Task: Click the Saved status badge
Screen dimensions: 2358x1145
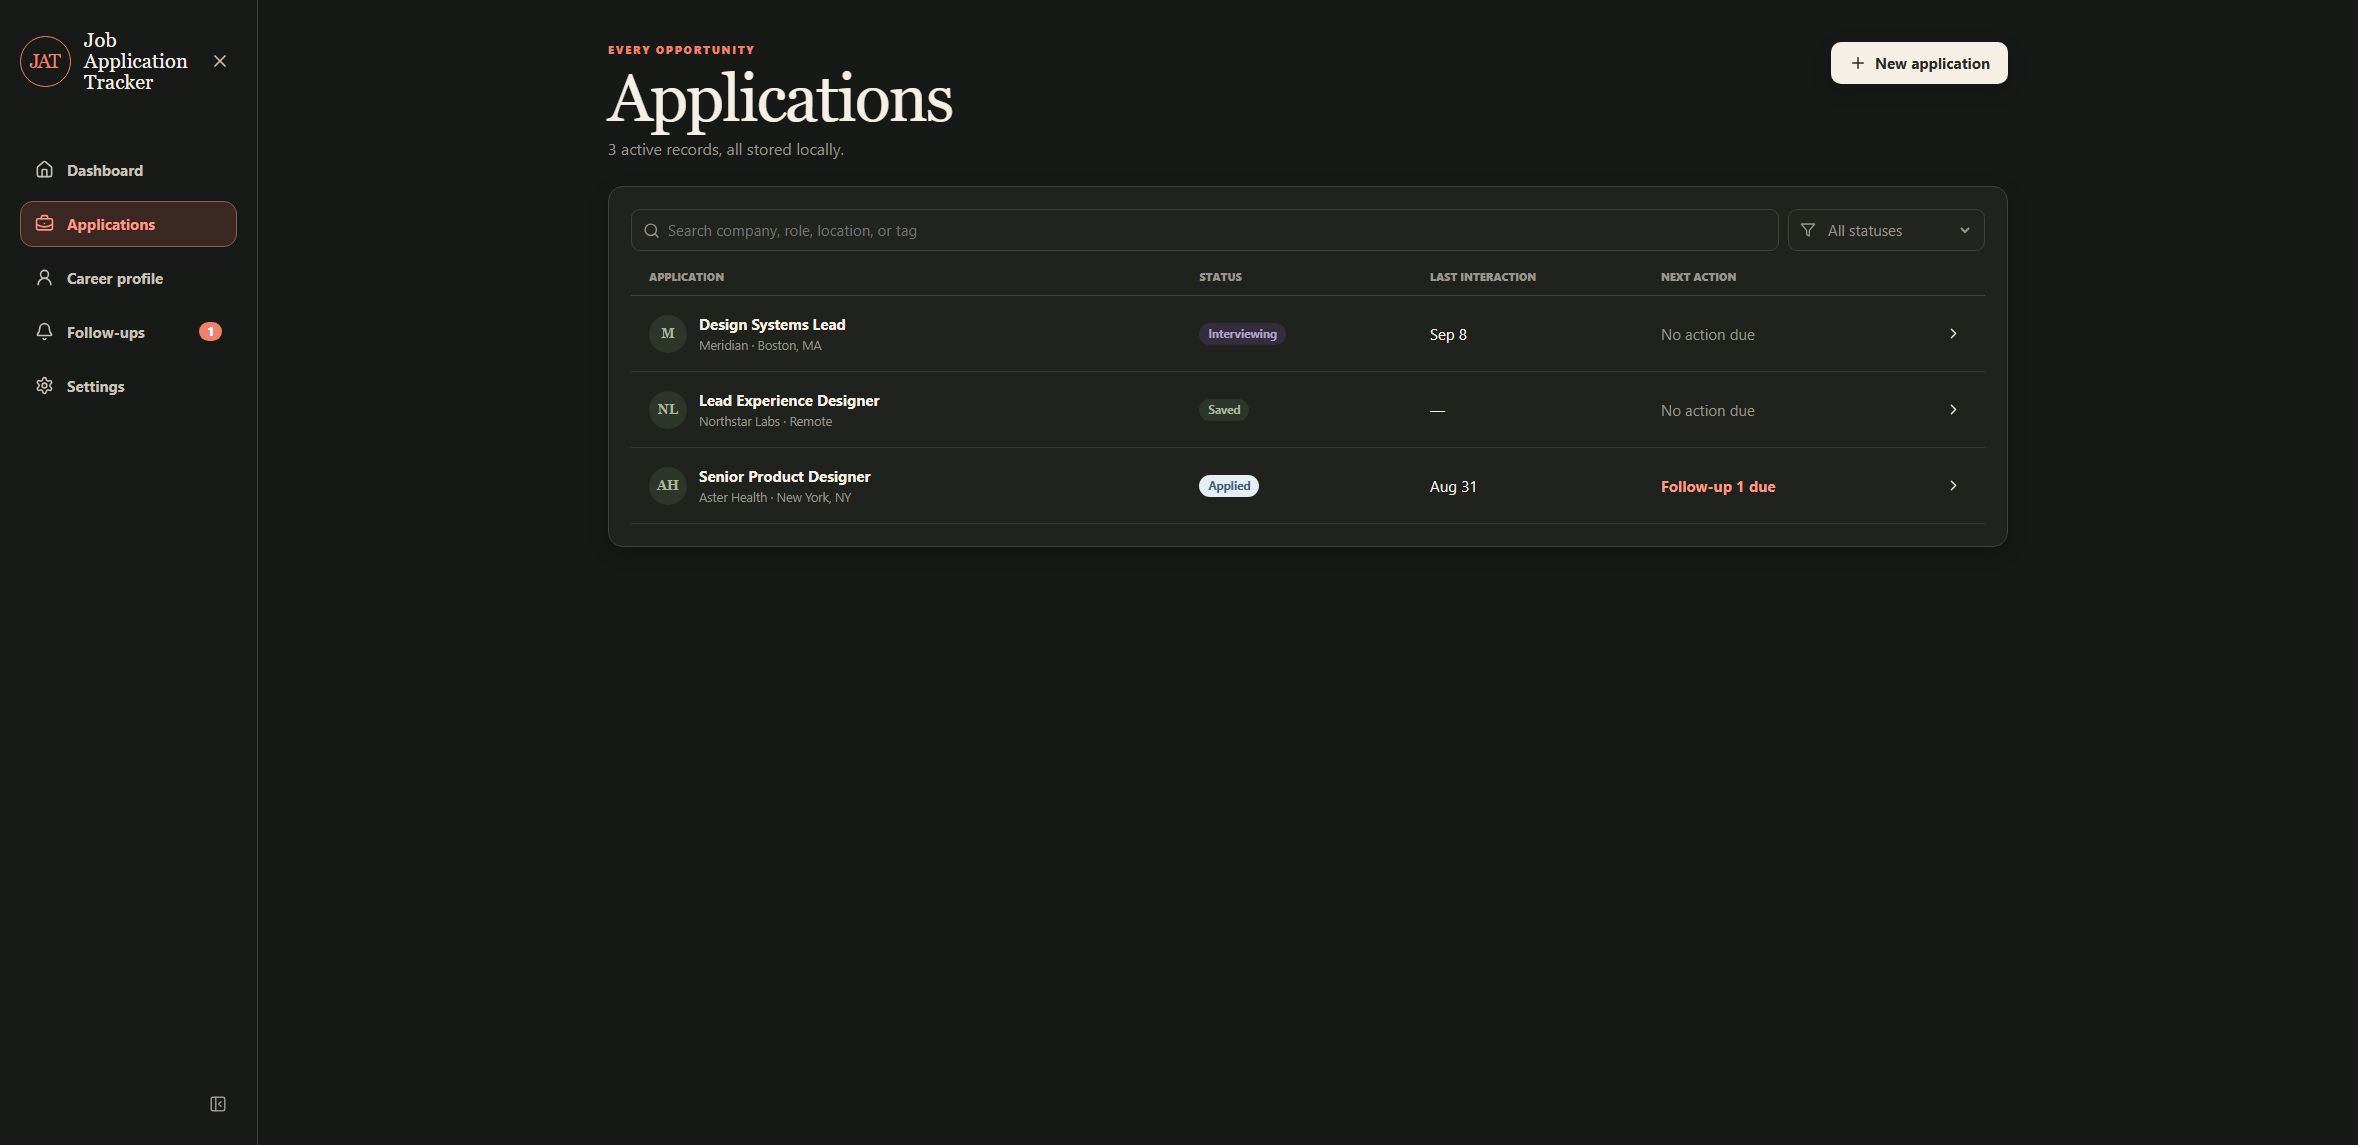Action: point(1224,410)
